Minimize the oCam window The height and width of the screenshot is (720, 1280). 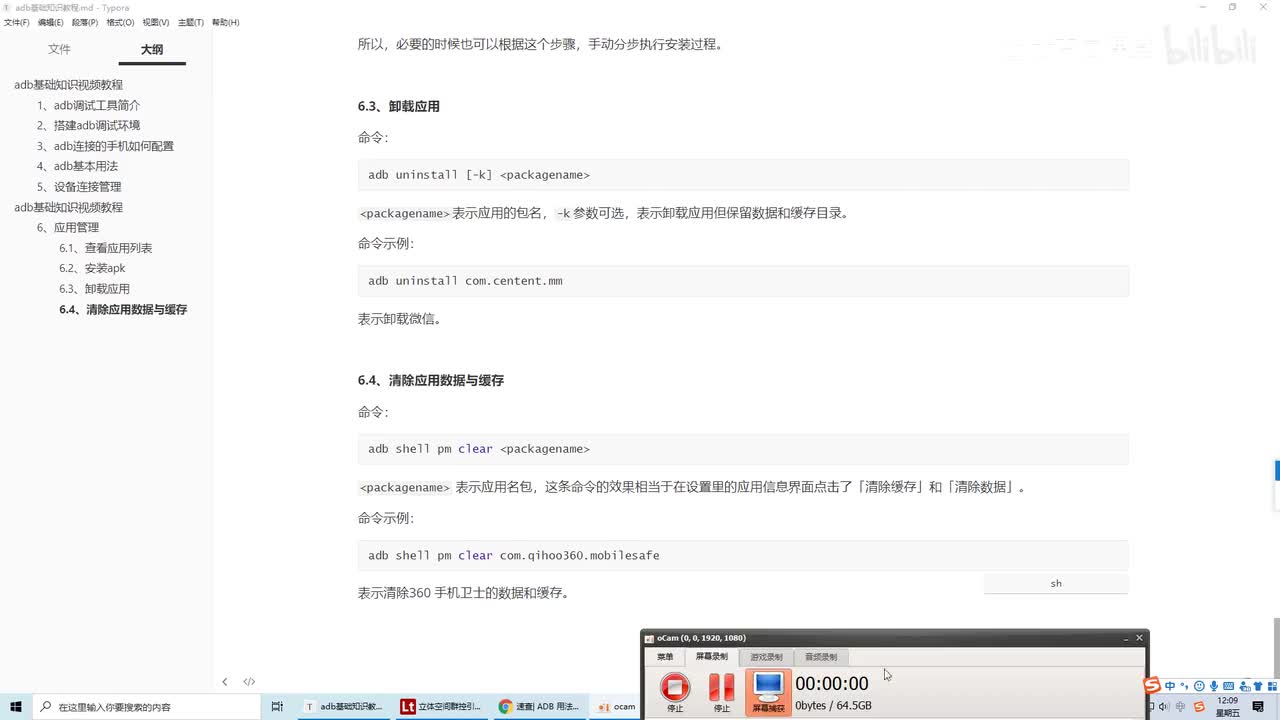(x=1125, y=638)
